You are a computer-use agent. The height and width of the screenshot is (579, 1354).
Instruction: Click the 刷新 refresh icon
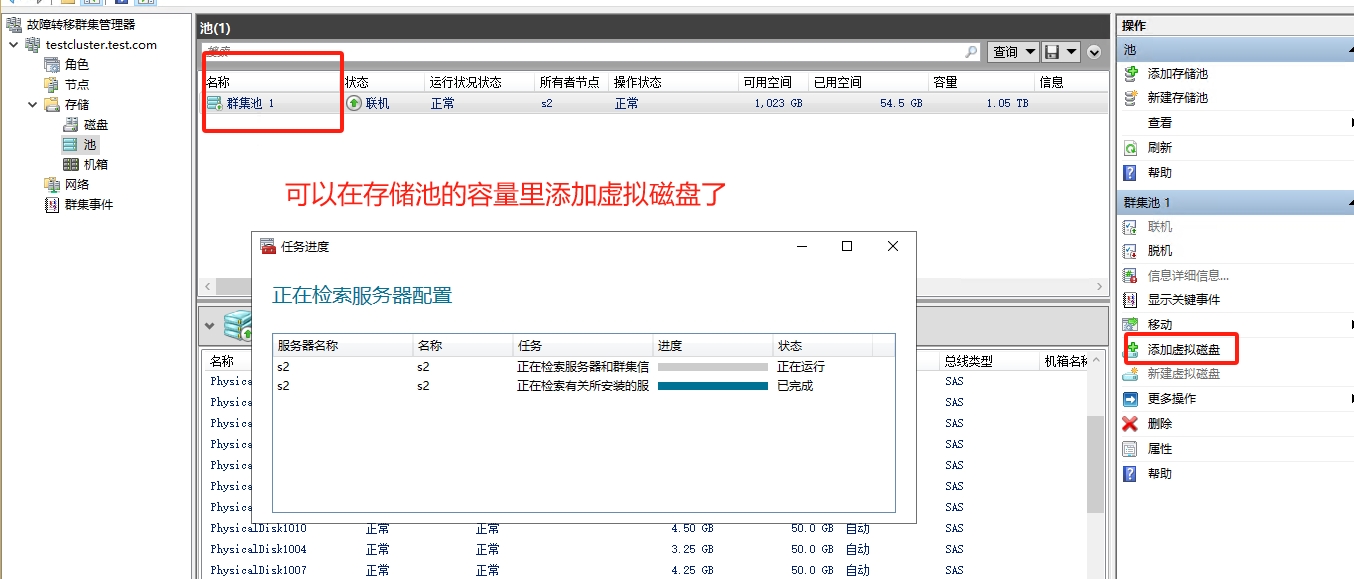1131,147
